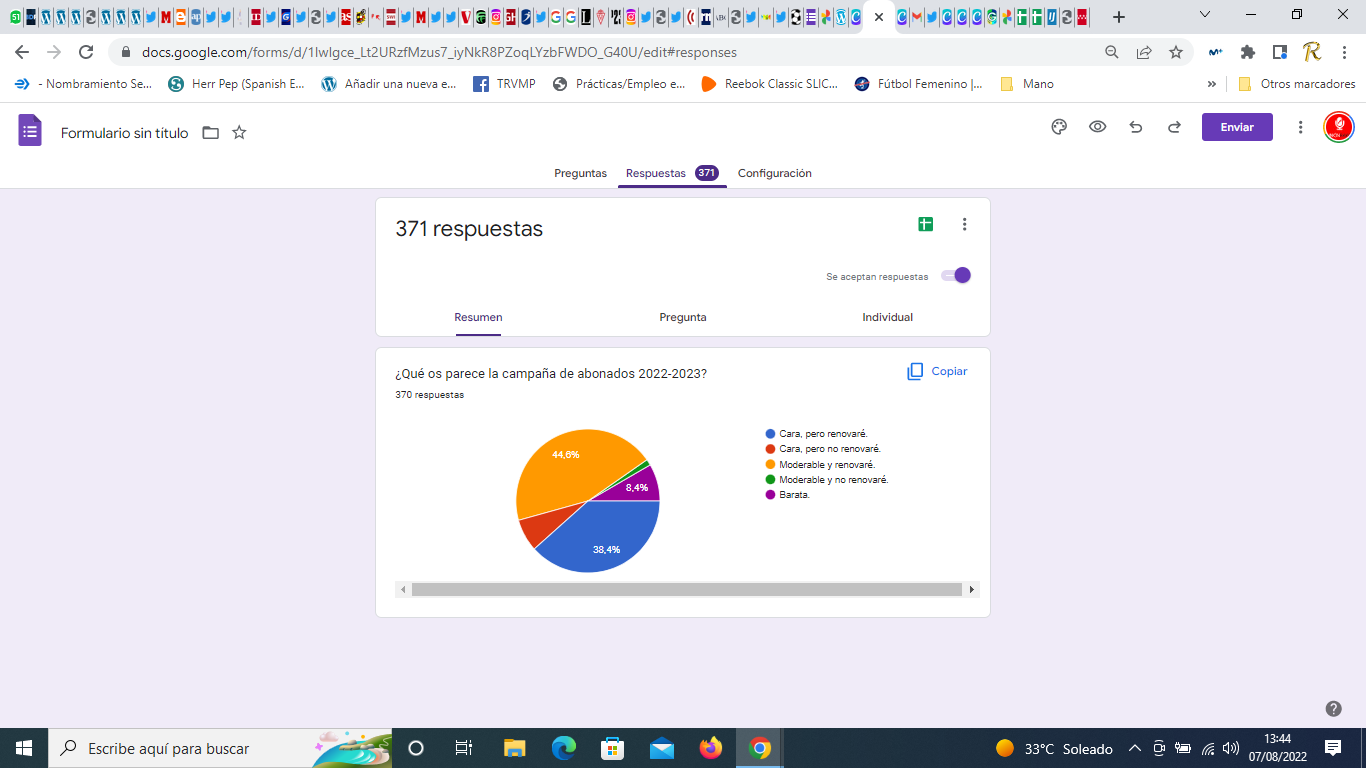The image size is (1366, 768).
Task: Click Copiar to copy the chart
Action: [937, 371]
